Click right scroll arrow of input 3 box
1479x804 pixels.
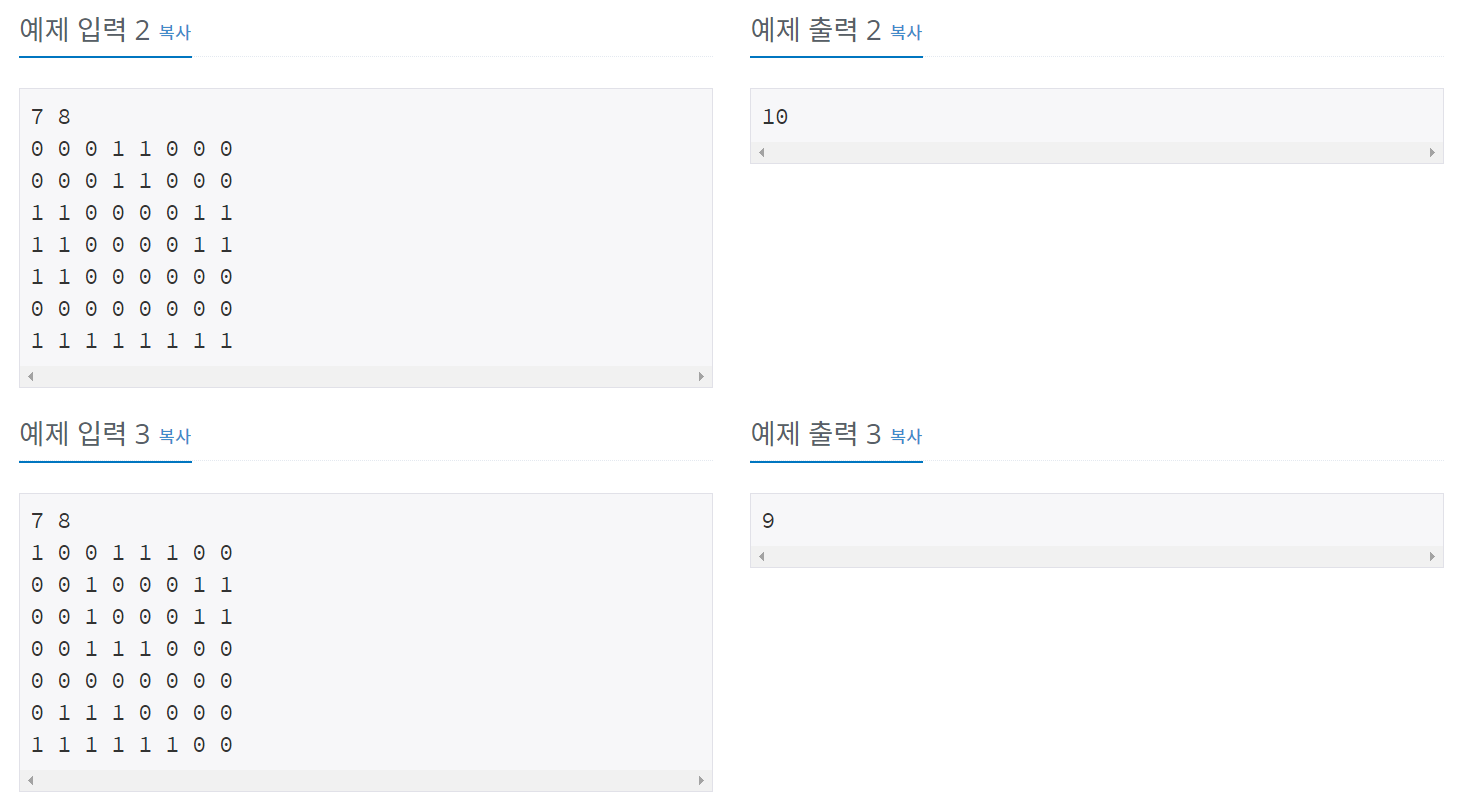pos(702,781)
